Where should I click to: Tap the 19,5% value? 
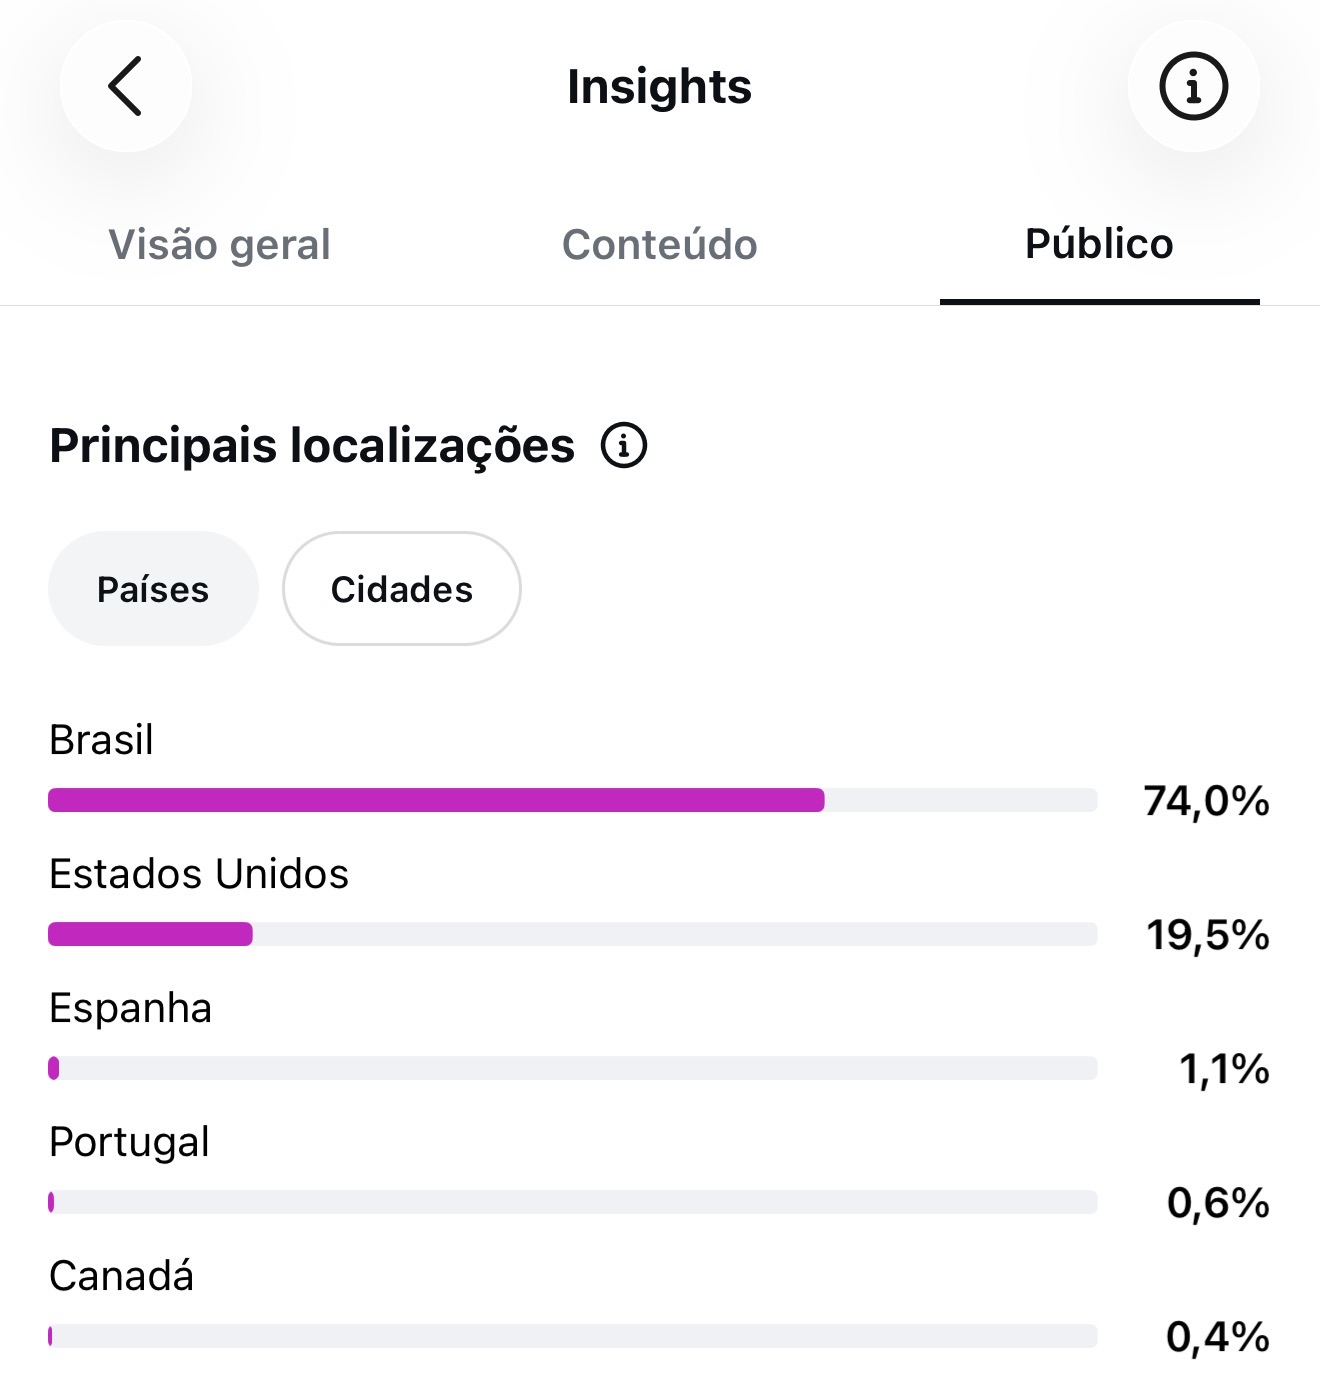point(1208,935)
